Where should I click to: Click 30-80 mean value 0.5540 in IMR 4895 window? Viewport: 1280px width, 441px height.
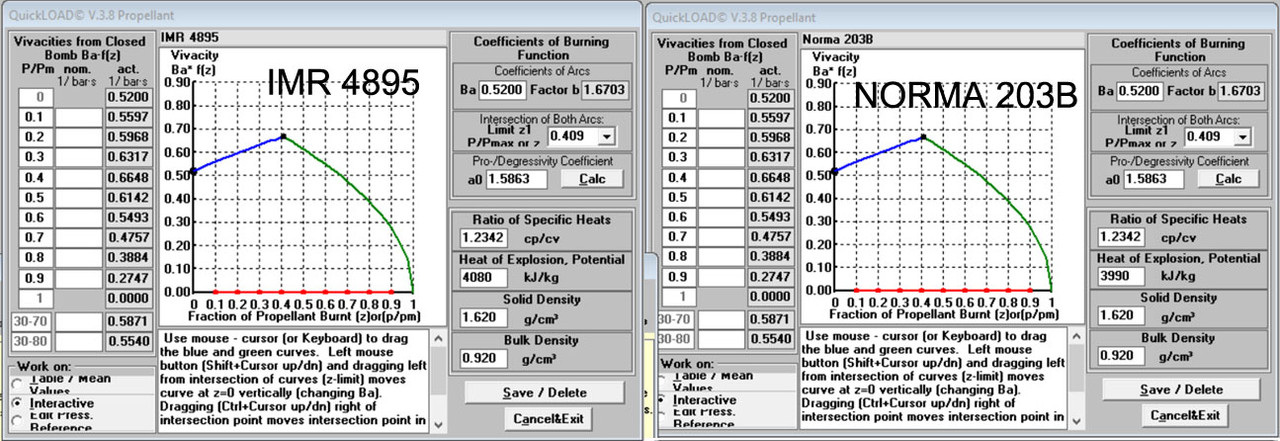pyautogui.click(x=127, y=341)
